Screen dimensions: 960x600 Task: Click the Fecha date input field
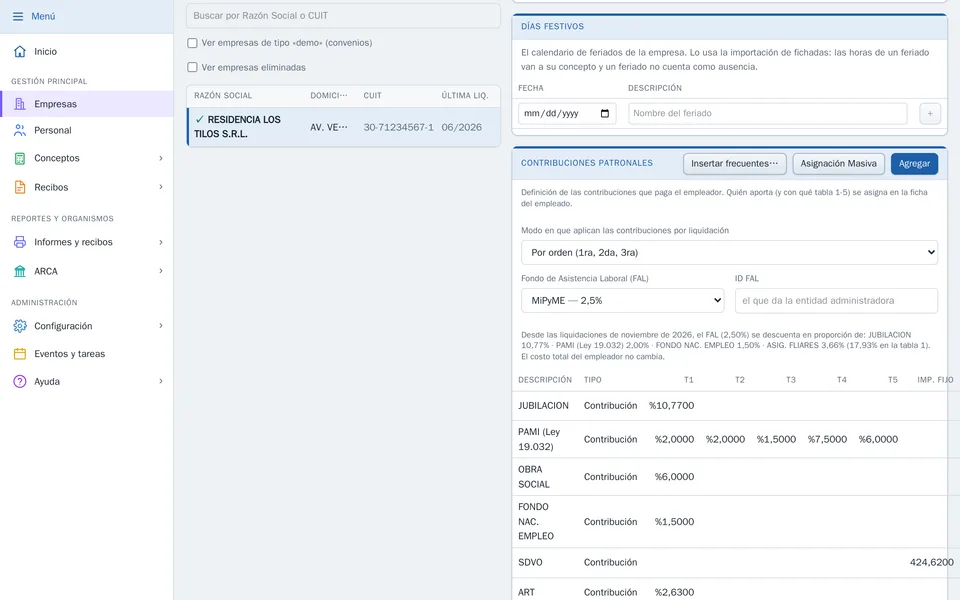tap(567, 113)
